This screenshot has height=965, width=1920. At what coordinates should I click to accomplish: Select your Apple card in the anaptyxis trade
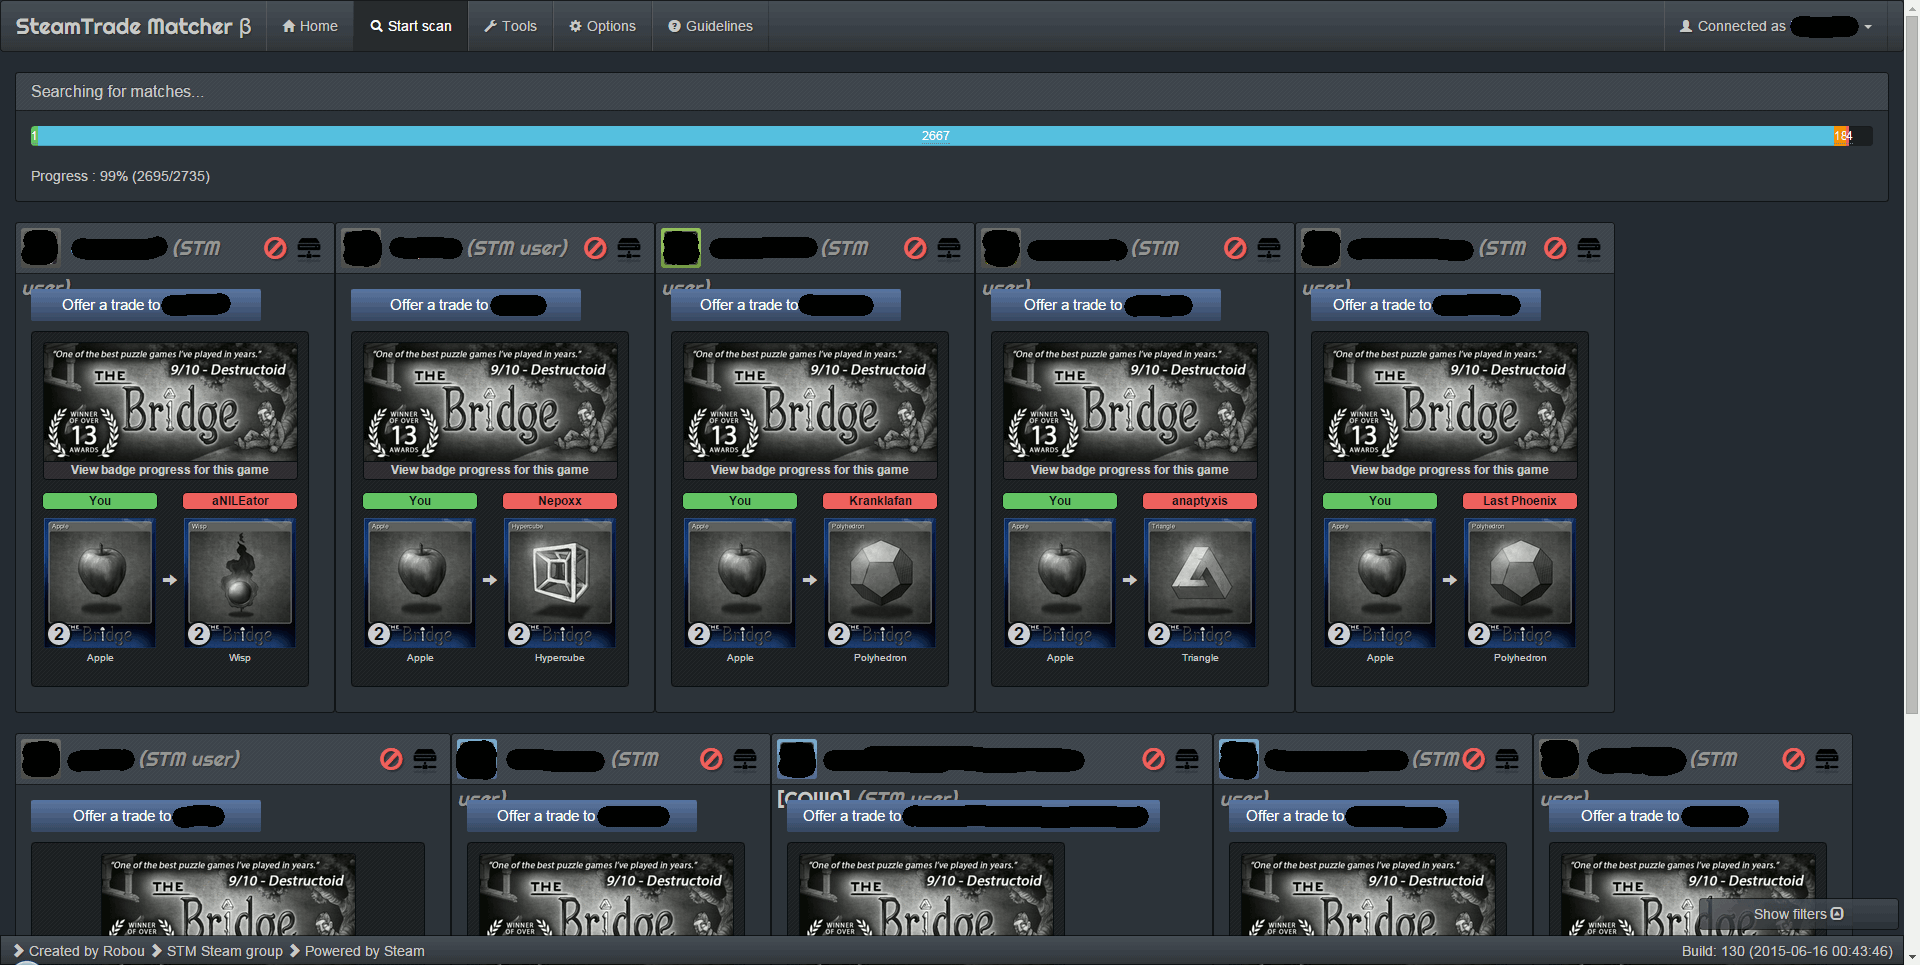click(1060, 583)
